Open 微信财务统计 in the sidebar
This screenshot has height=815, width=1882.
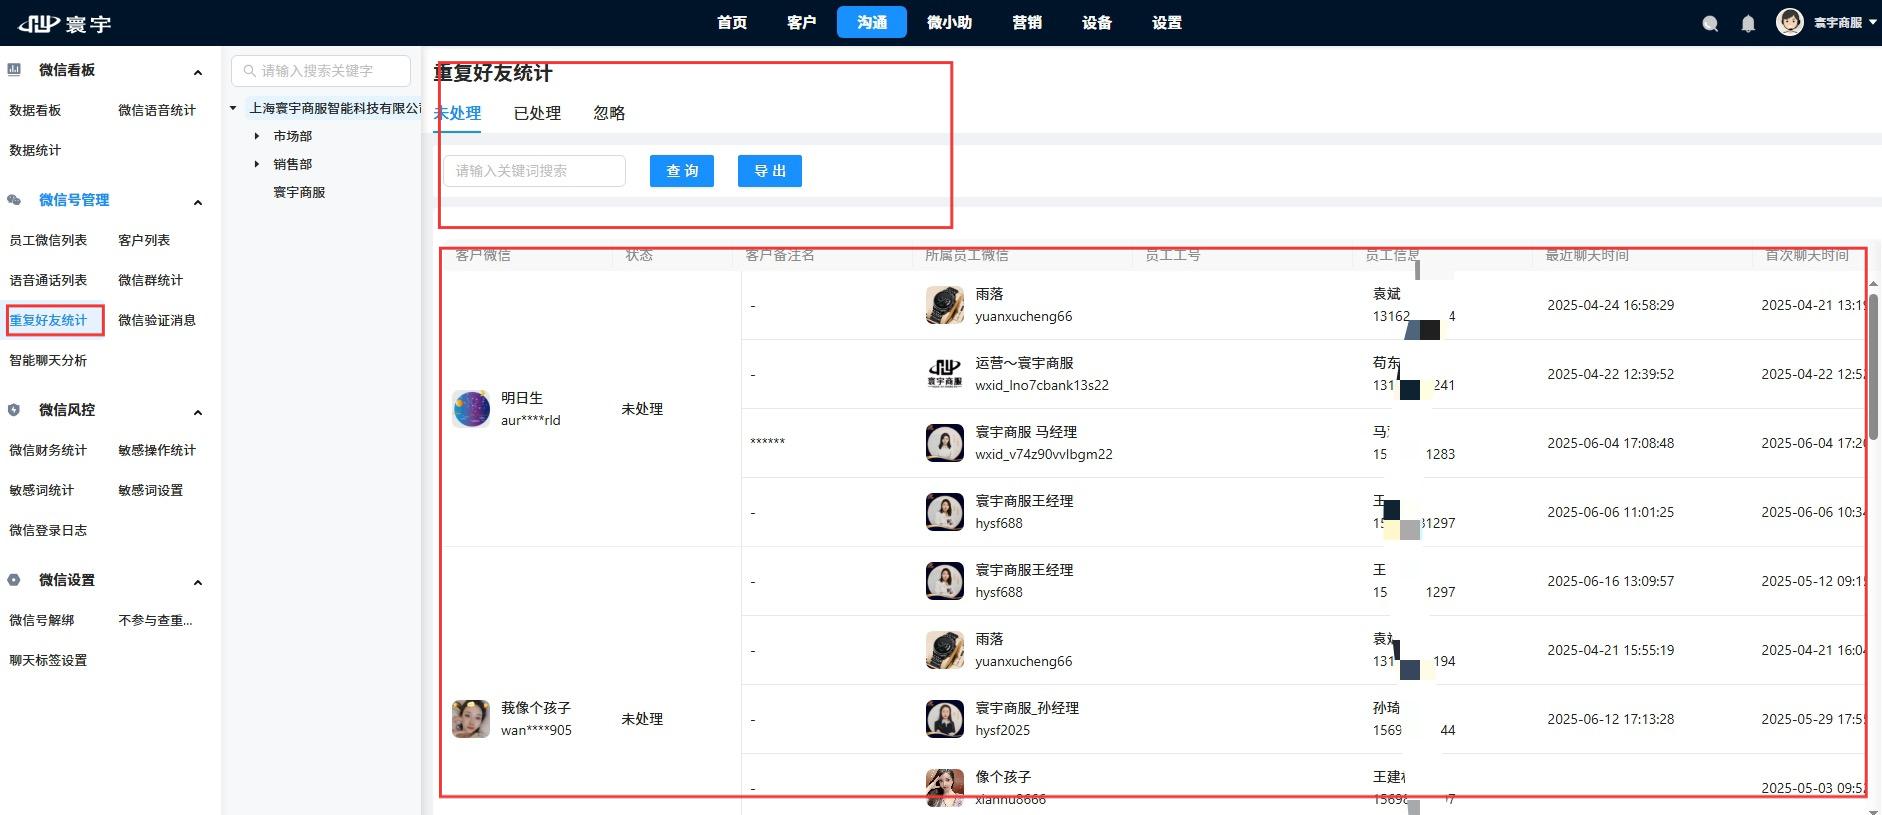(x=48, y=450)
